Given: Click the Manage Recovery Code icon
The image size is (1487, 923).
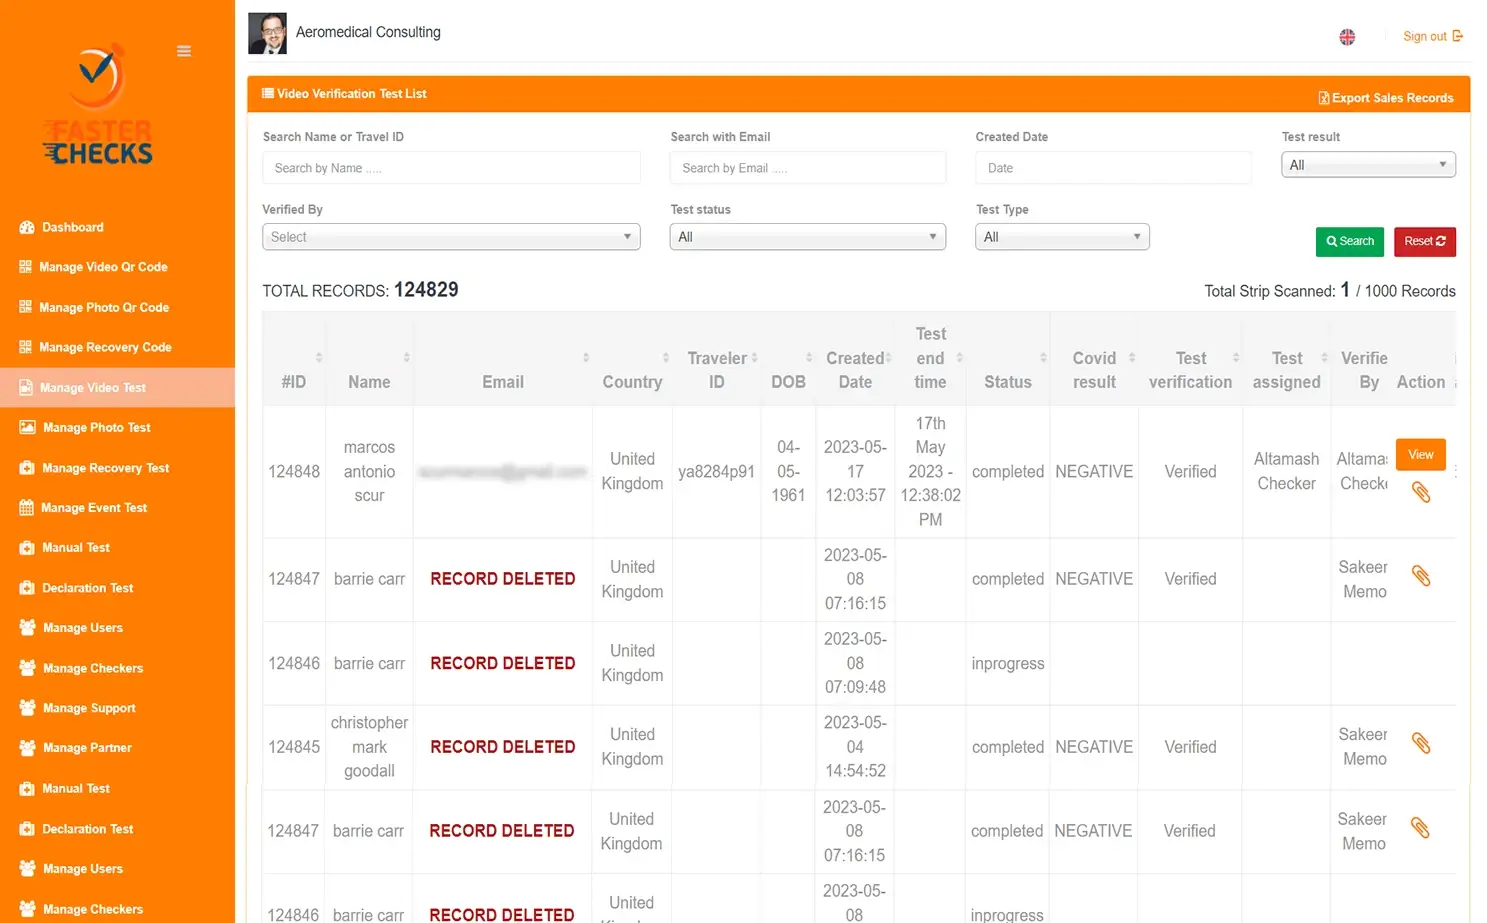Looking at the screenshot, I should click(24, 347).
